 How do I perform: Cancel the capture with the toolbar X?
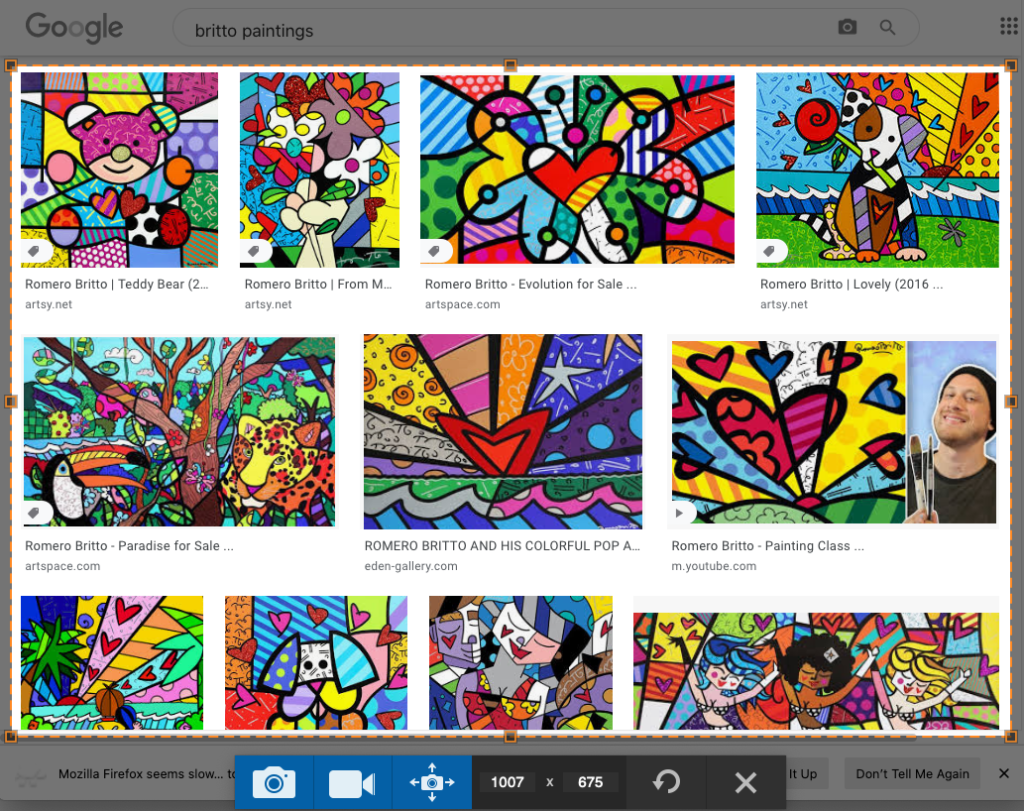(746, 782)
